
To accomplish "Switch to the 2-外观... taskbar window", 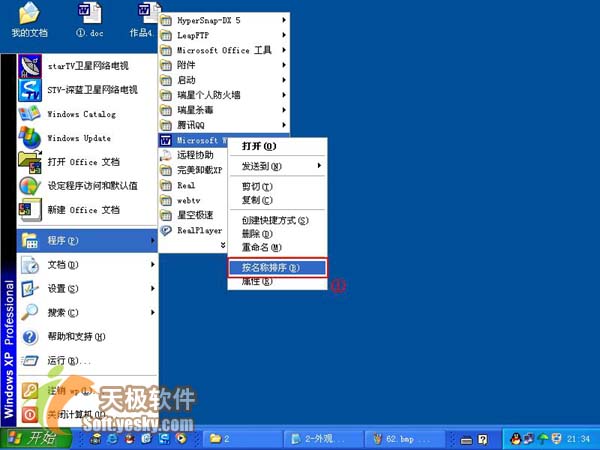I will pos(324,439).
